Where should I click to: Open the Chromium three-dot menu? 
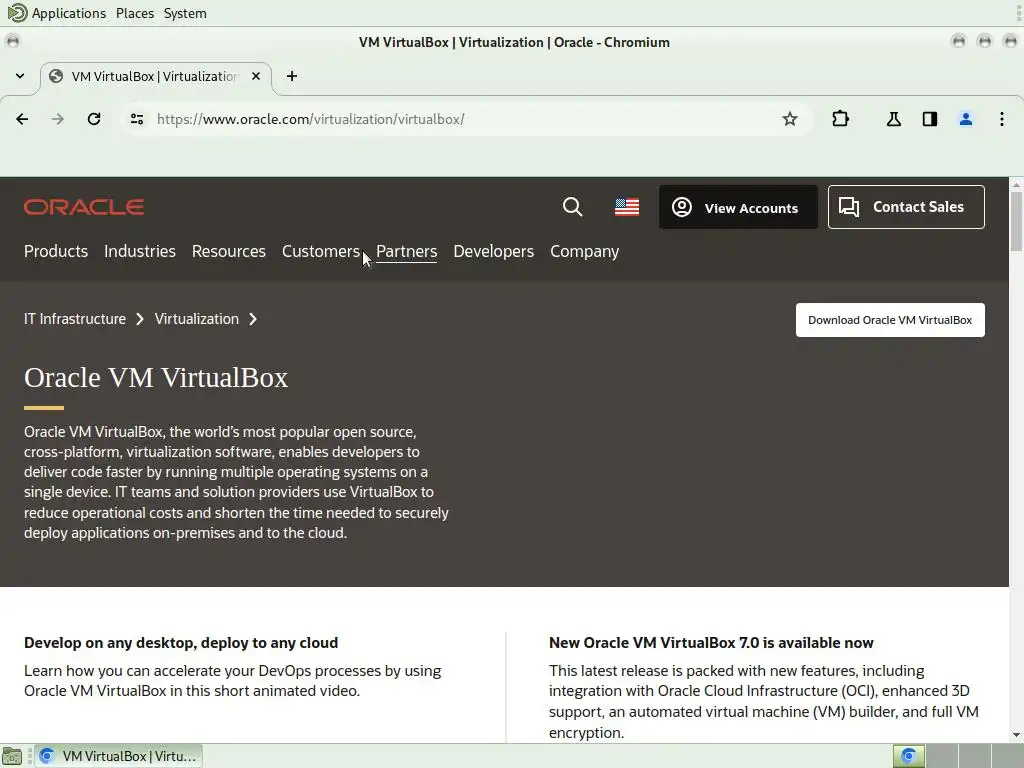click(1001, 119)
